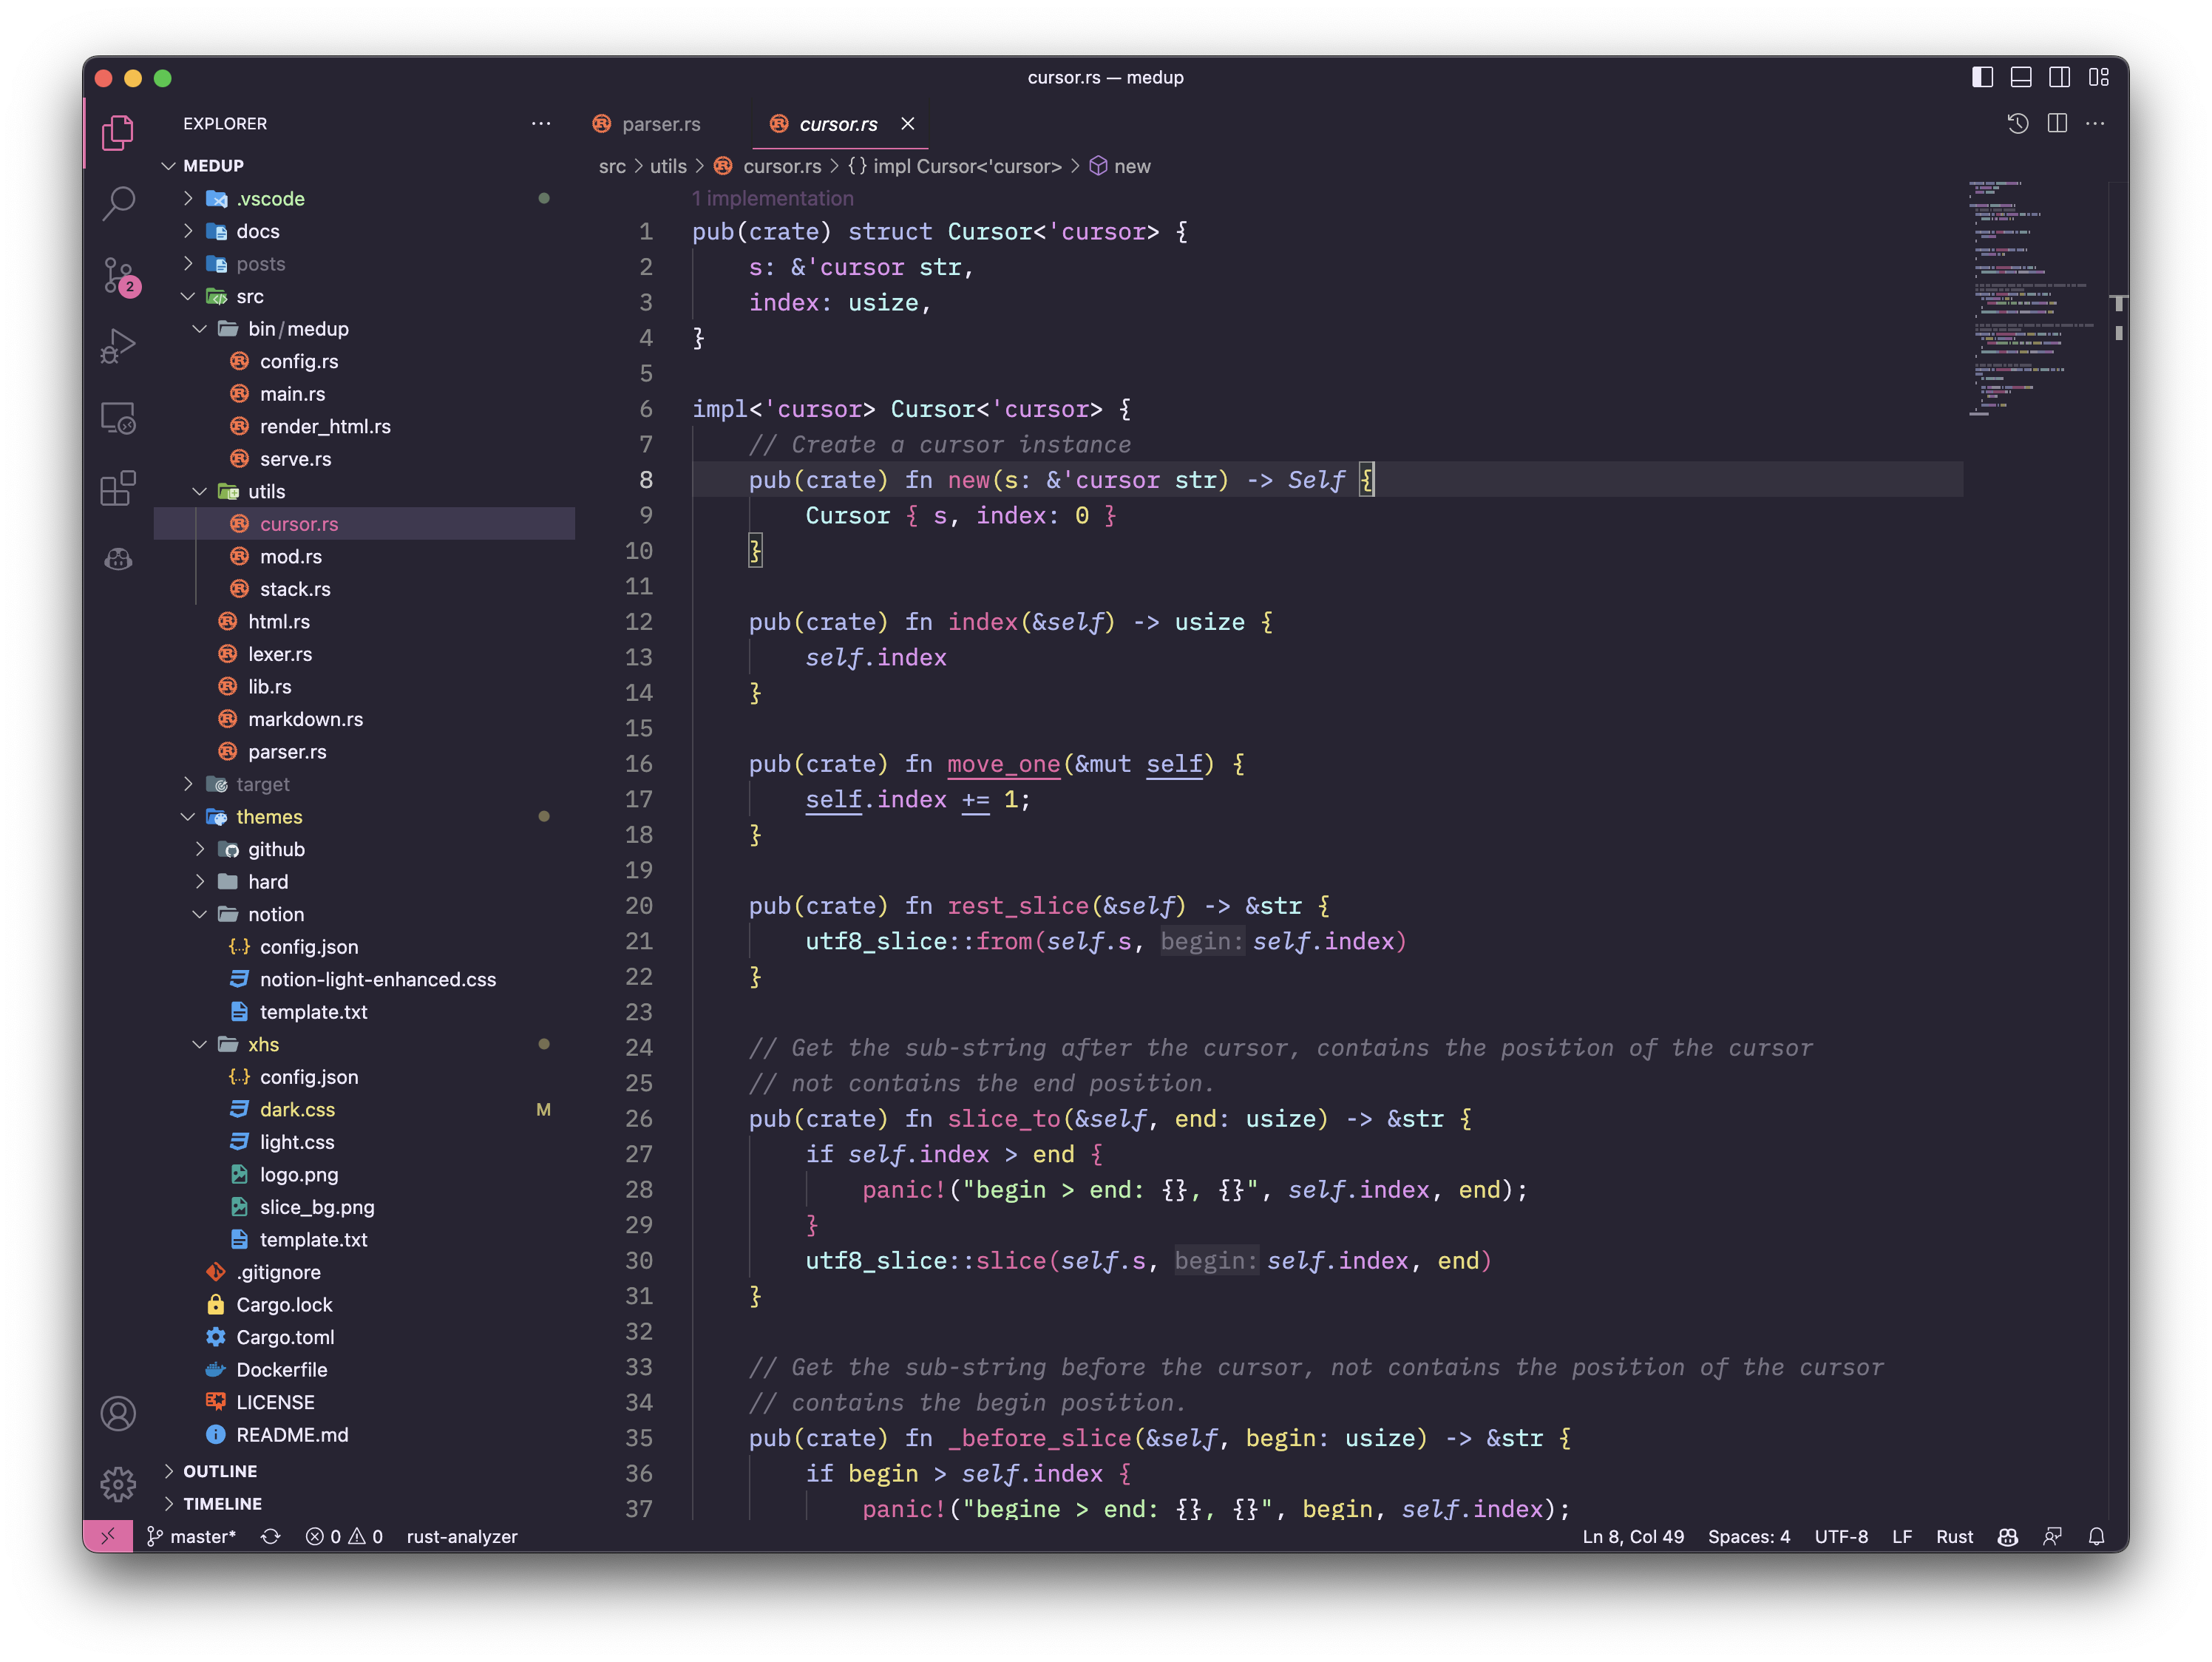This screenshot has width=2212, height=1662.
Task: Expand the docs folder
Action: click(x=257, y=231)
